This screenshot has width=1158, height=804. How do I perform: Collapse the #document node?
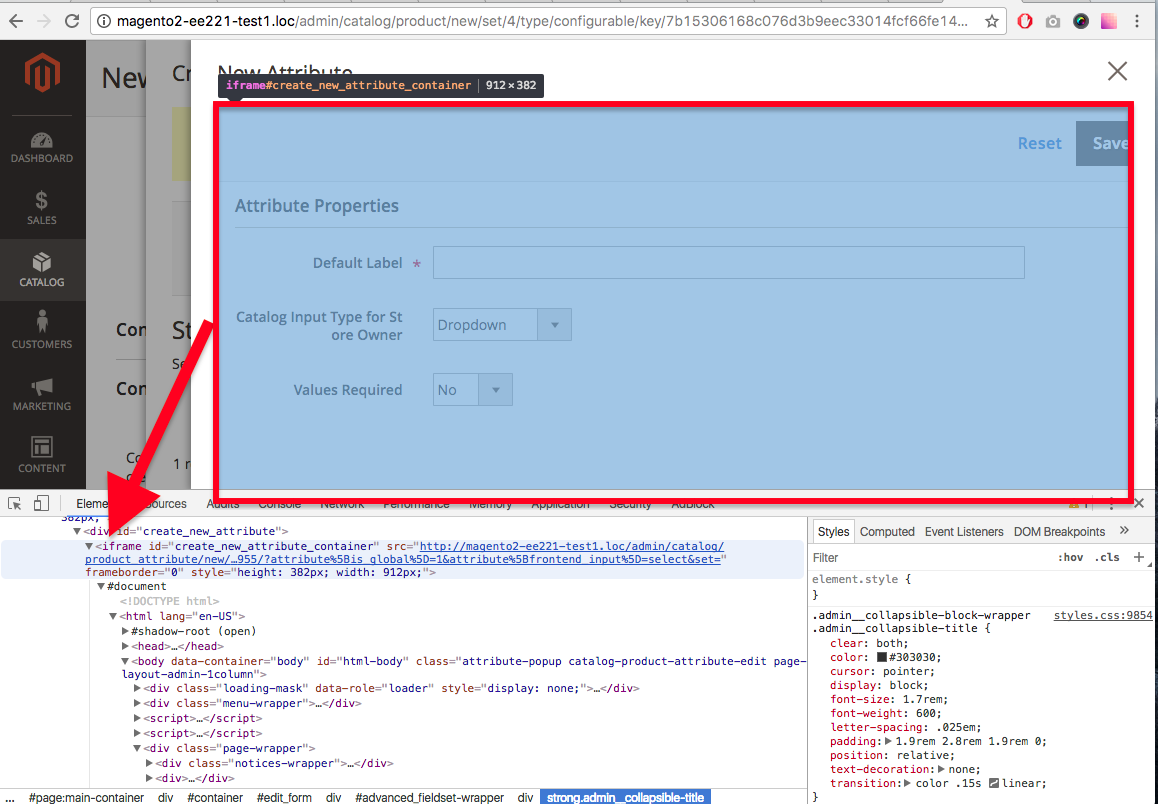pyautogui.click(x=101, y=586)
